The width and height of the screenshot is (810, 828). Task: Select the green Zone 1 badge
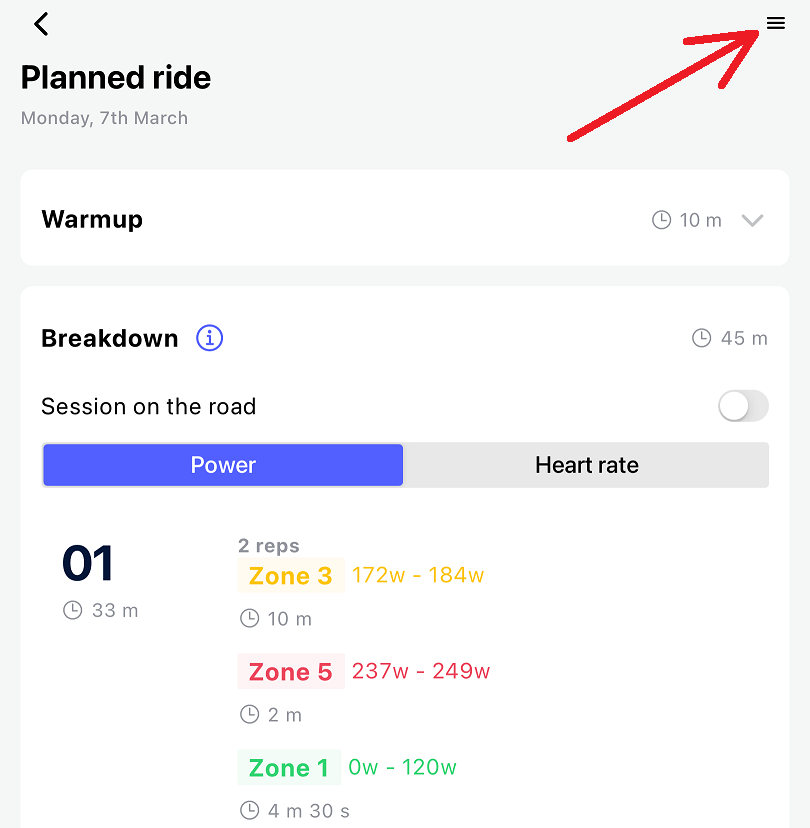click(289, 768)
